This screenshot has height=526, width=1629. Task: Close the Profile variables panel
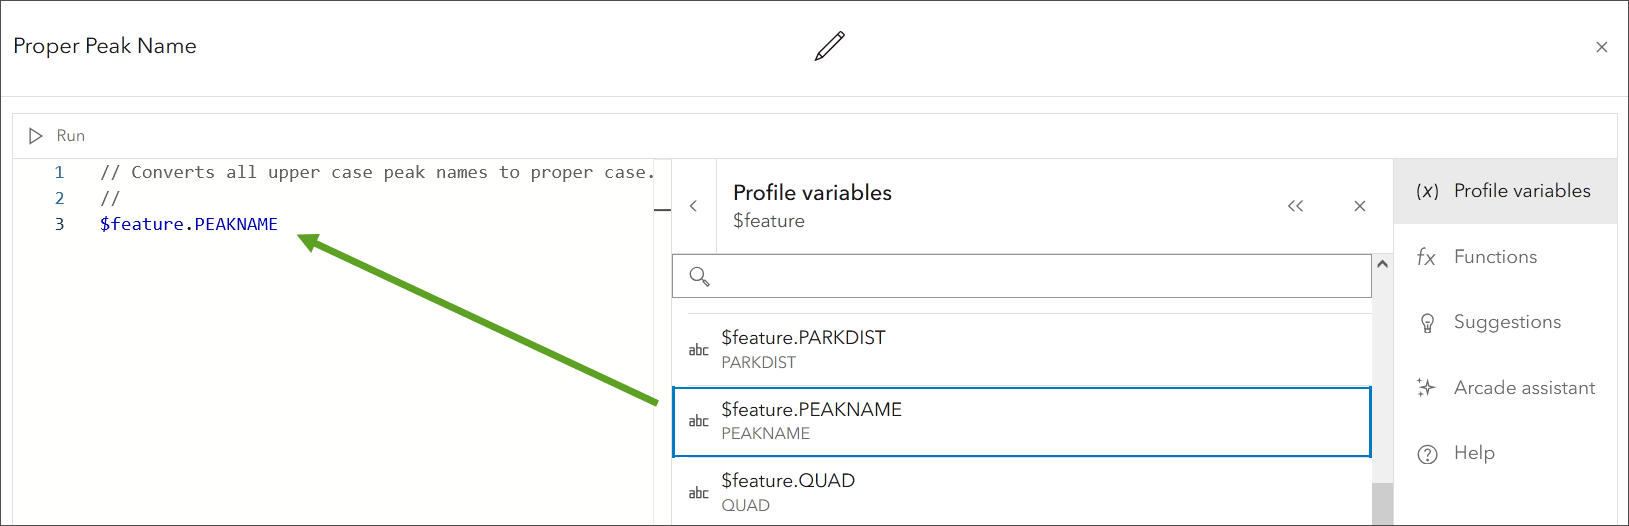1359,206
